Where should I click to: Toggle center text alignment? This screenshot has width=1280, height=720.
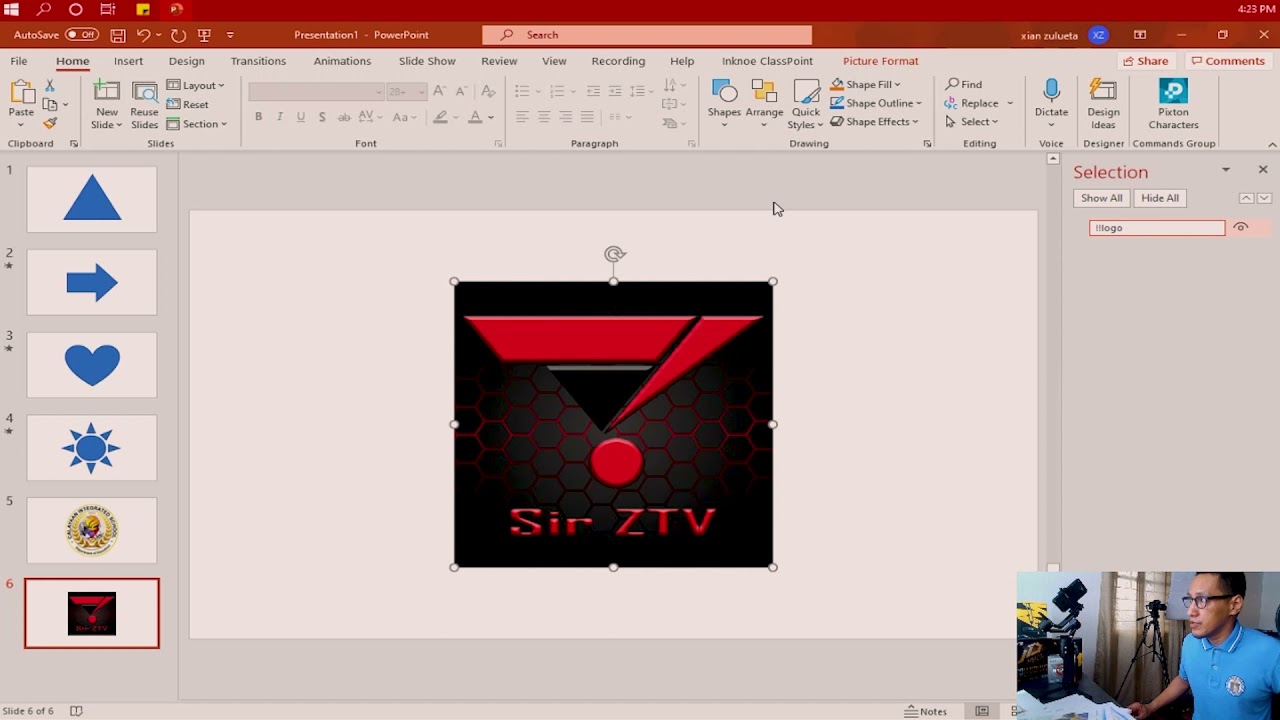[543, 117]
